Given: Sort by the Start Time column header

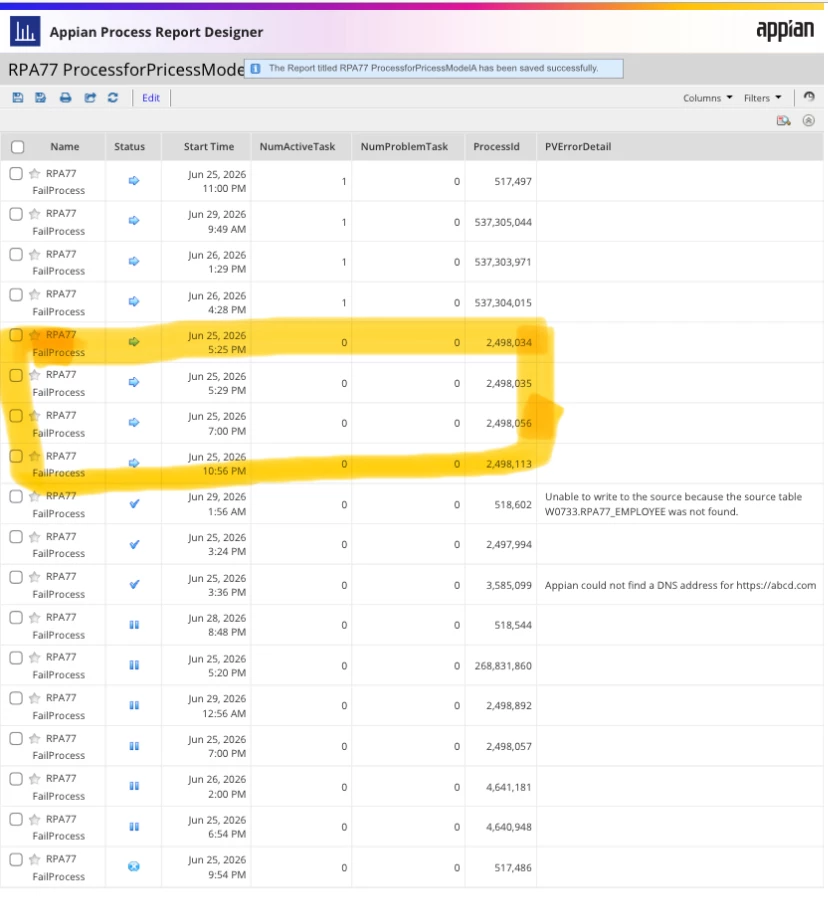Looking at the screenshot, I should tap(209, 146).
